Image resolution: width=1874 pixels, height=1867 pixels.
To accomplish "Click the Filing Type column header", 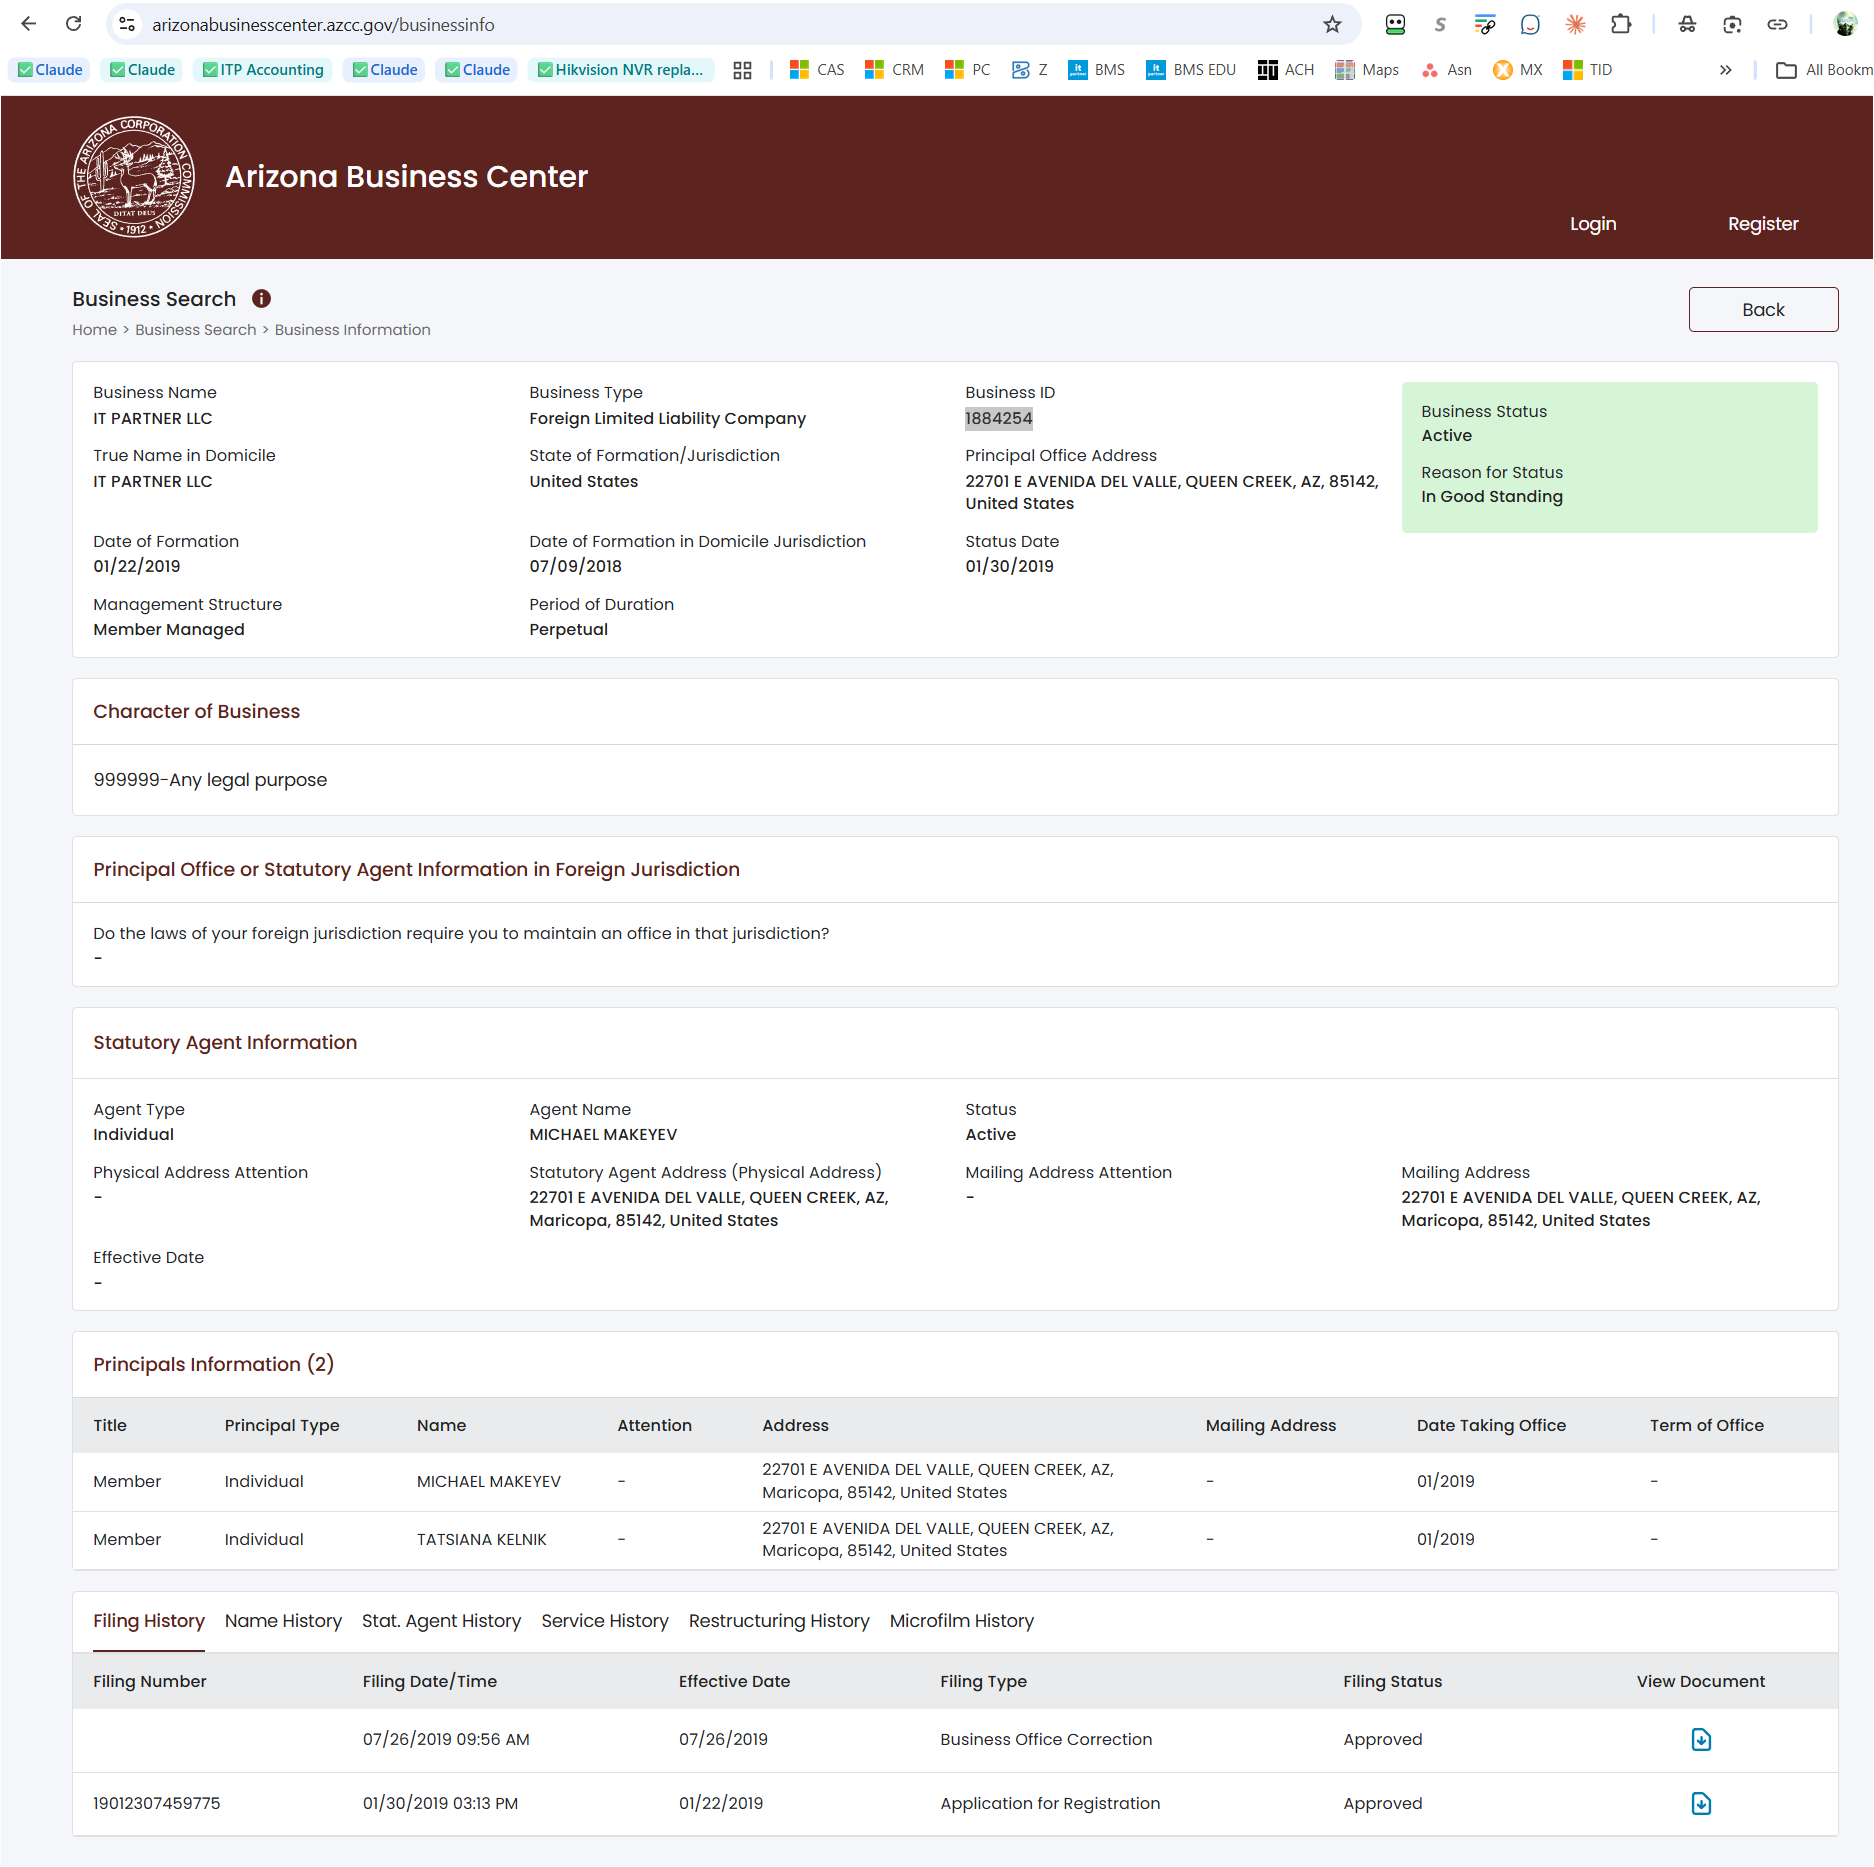I will pyautogui.click(x=983, y=1682).
